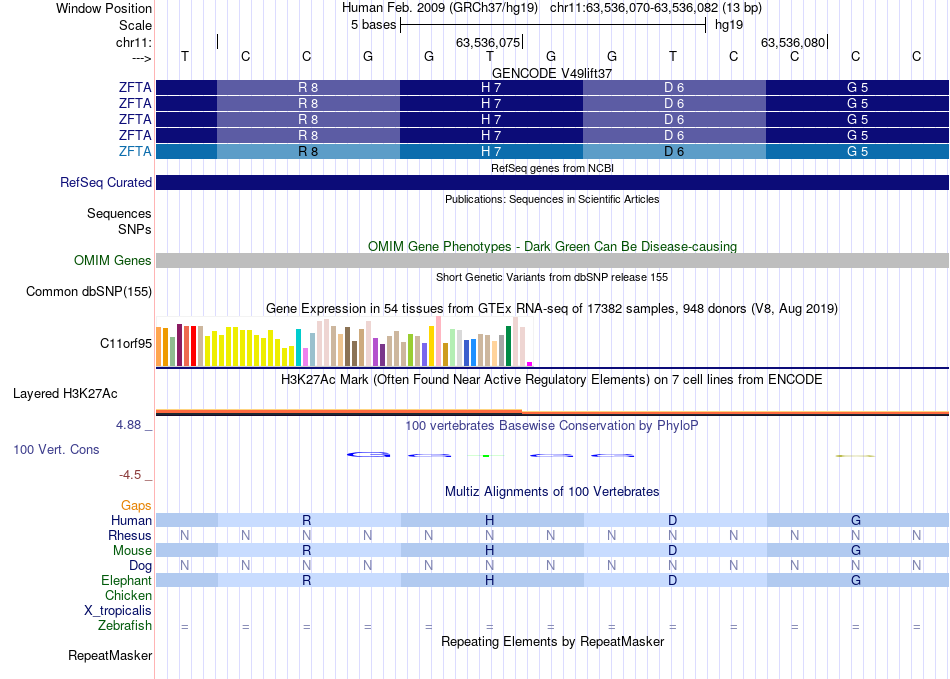Click the Chicken species label
950x679 pixels.
[128, 595]
